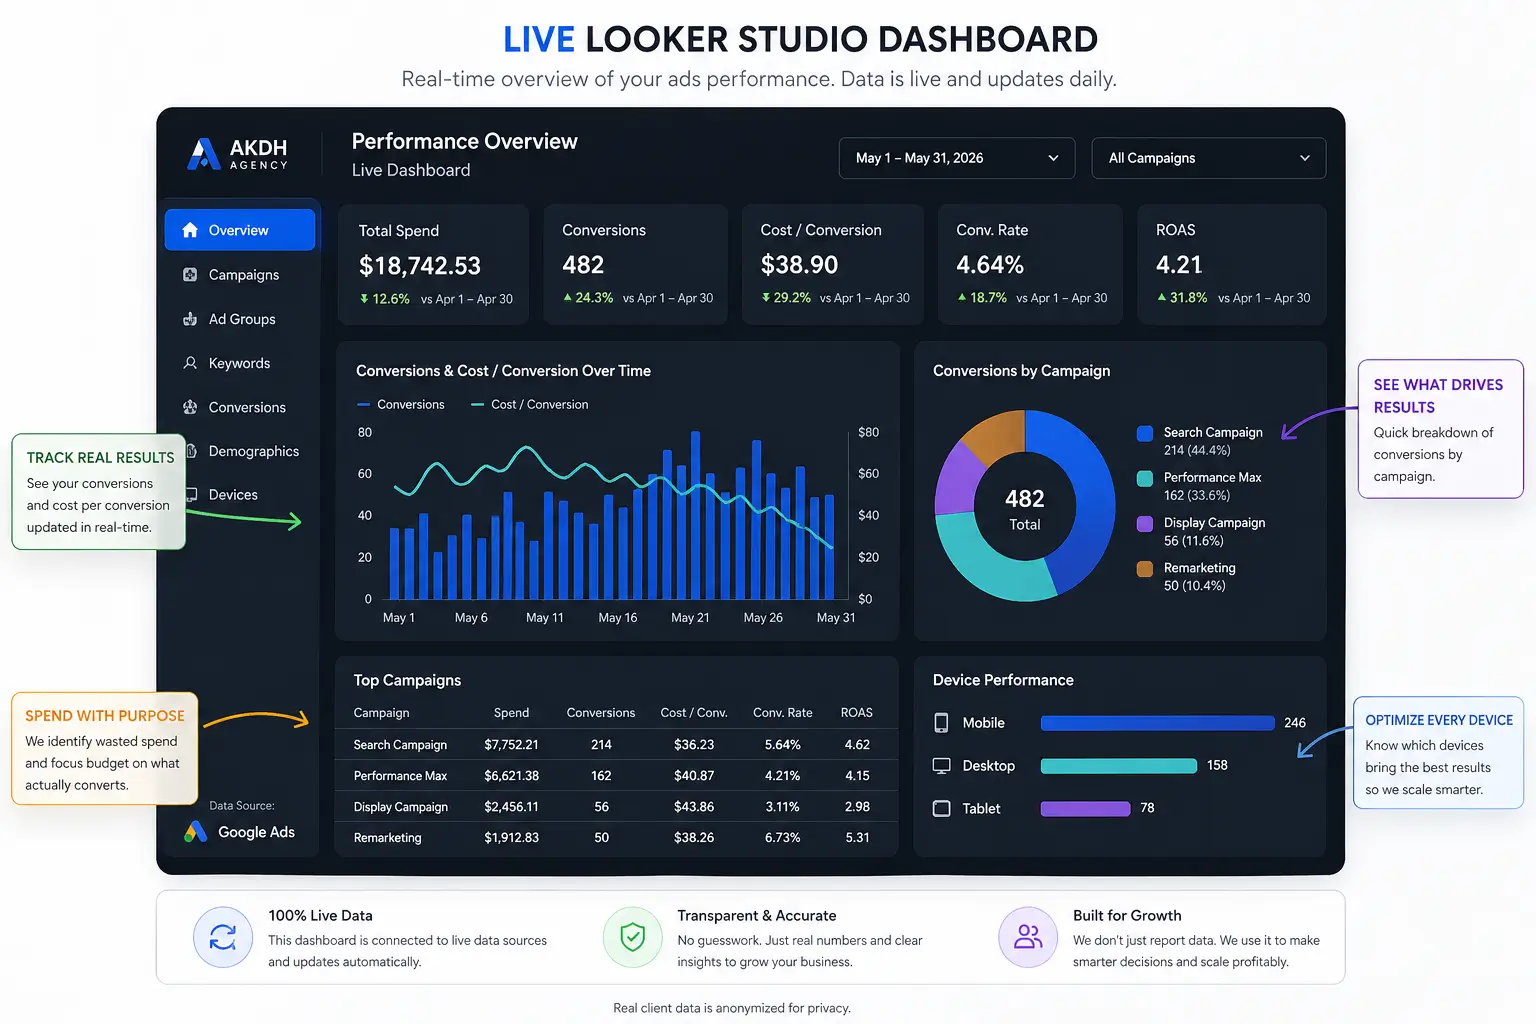The height and width of the screenshot is (1024, 1536).
Task: Click the Total Spend card
Action: 433,265
